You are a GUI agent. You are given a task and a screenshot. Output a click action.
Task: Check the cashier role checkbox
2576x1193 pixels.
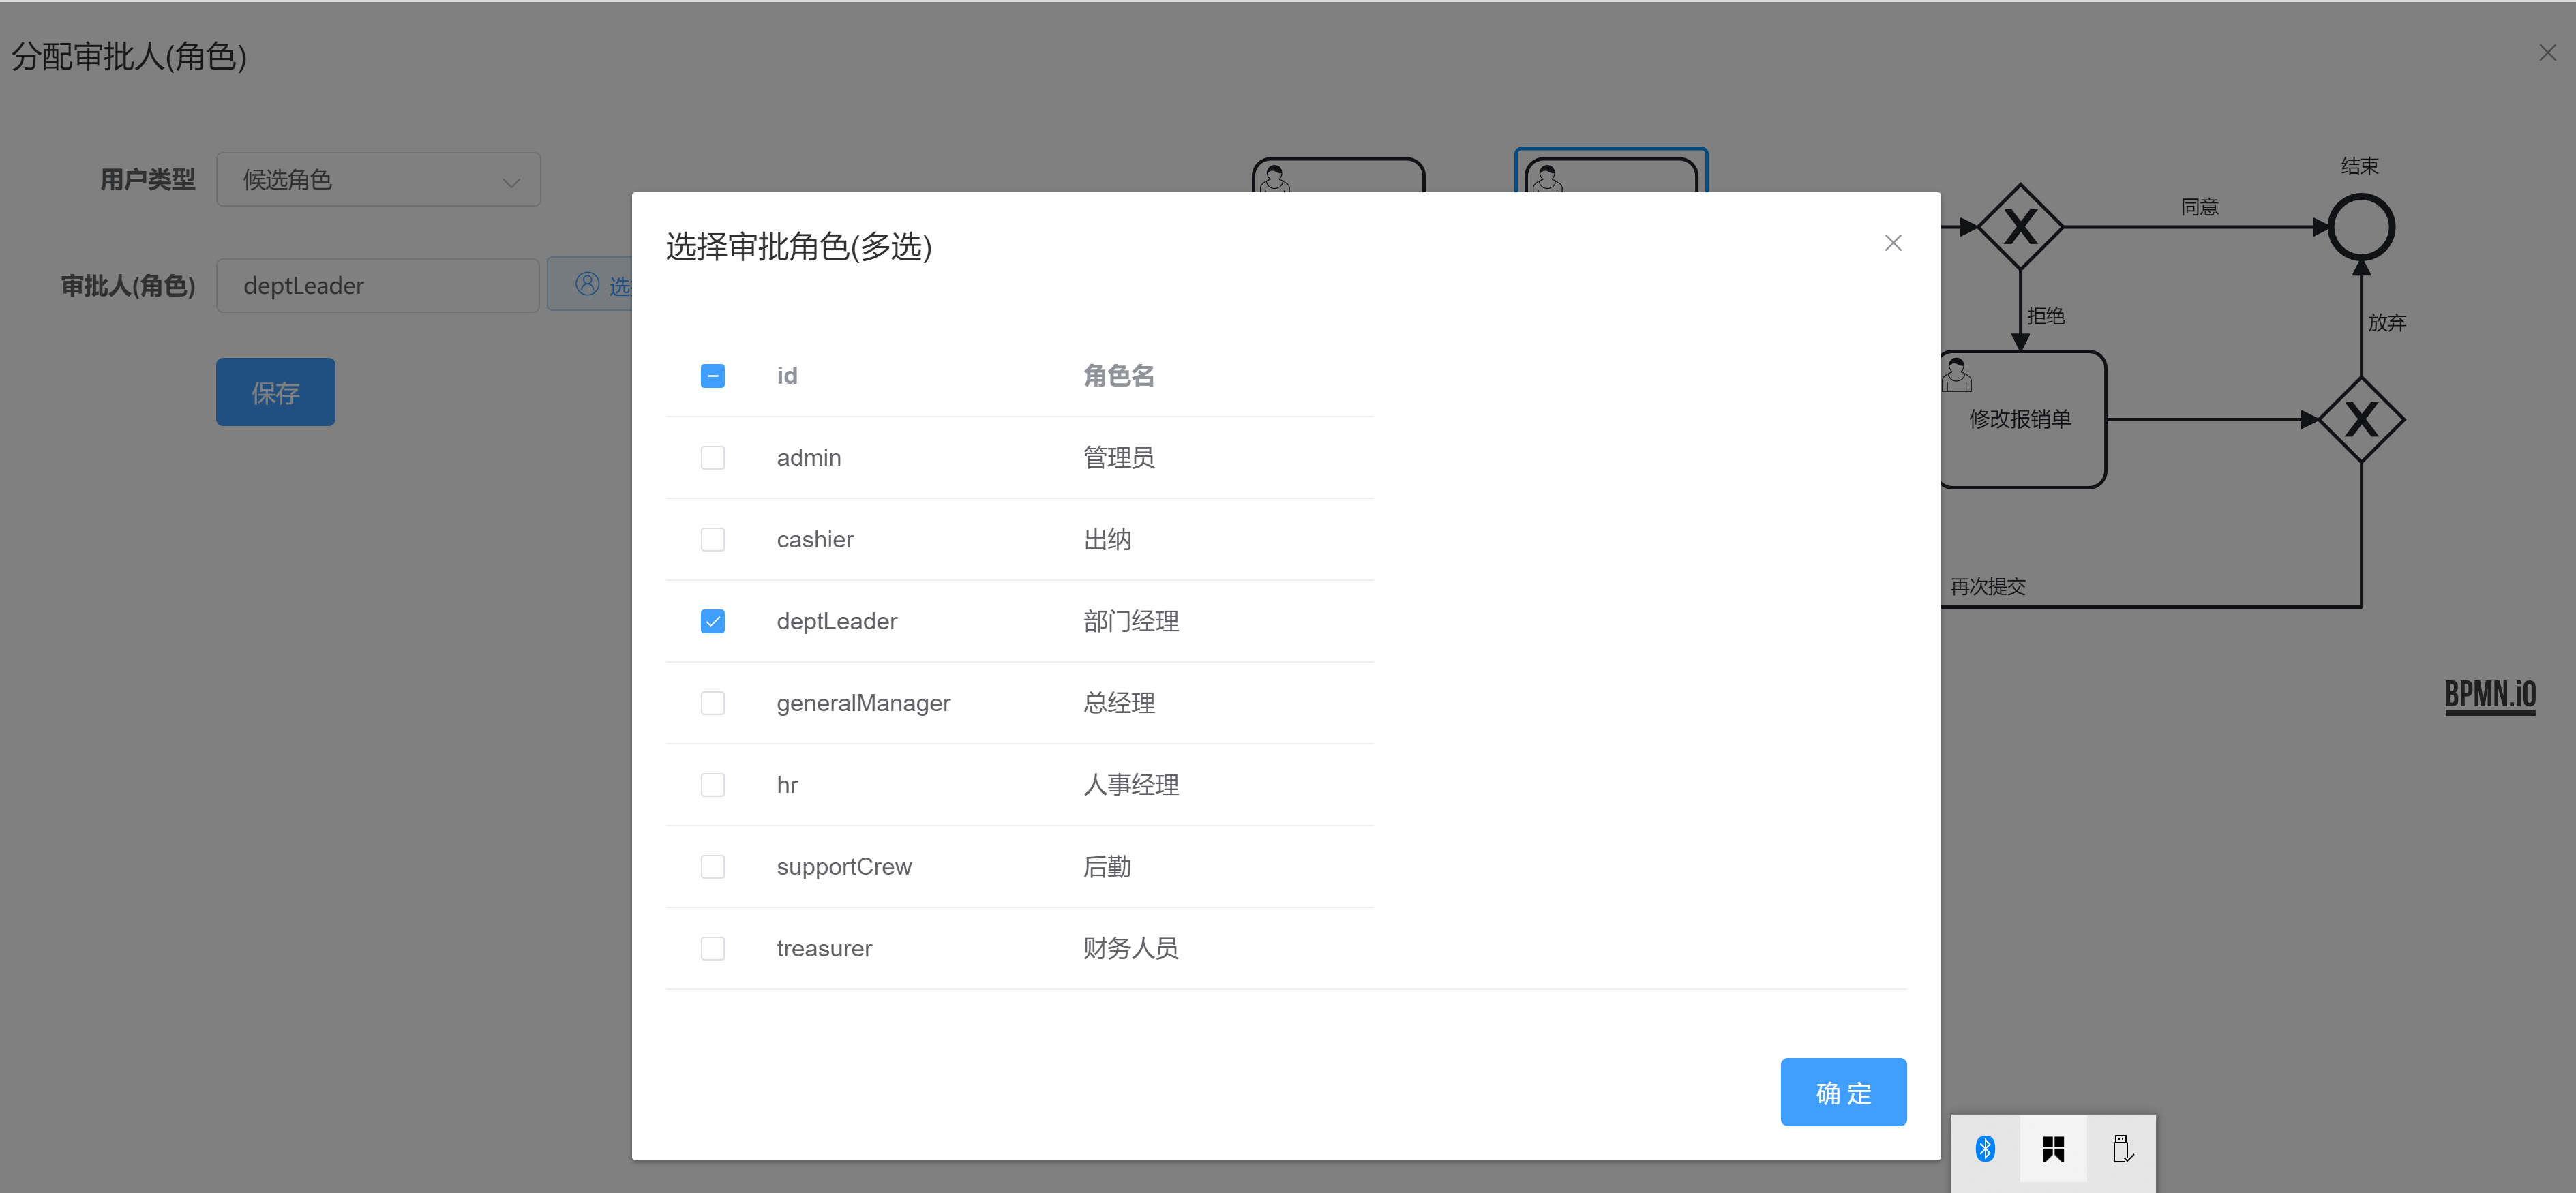[713, 539]
